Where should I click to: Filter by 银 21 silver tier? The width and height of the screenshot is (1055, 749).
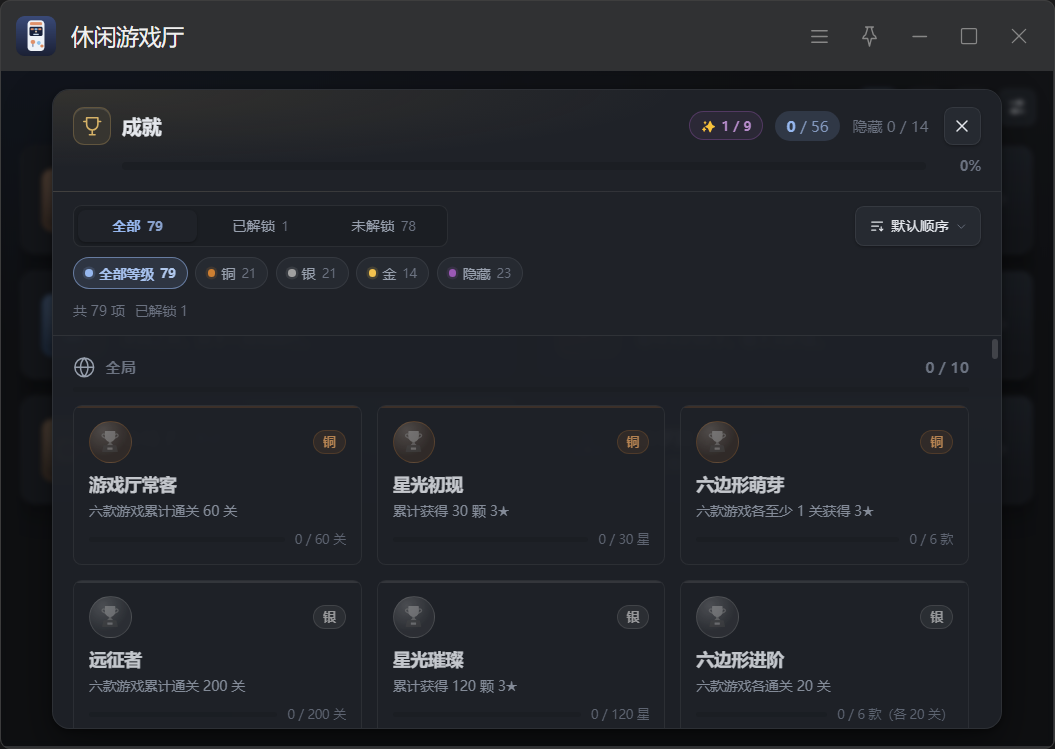pyautogui.click(x=312, y=273)
